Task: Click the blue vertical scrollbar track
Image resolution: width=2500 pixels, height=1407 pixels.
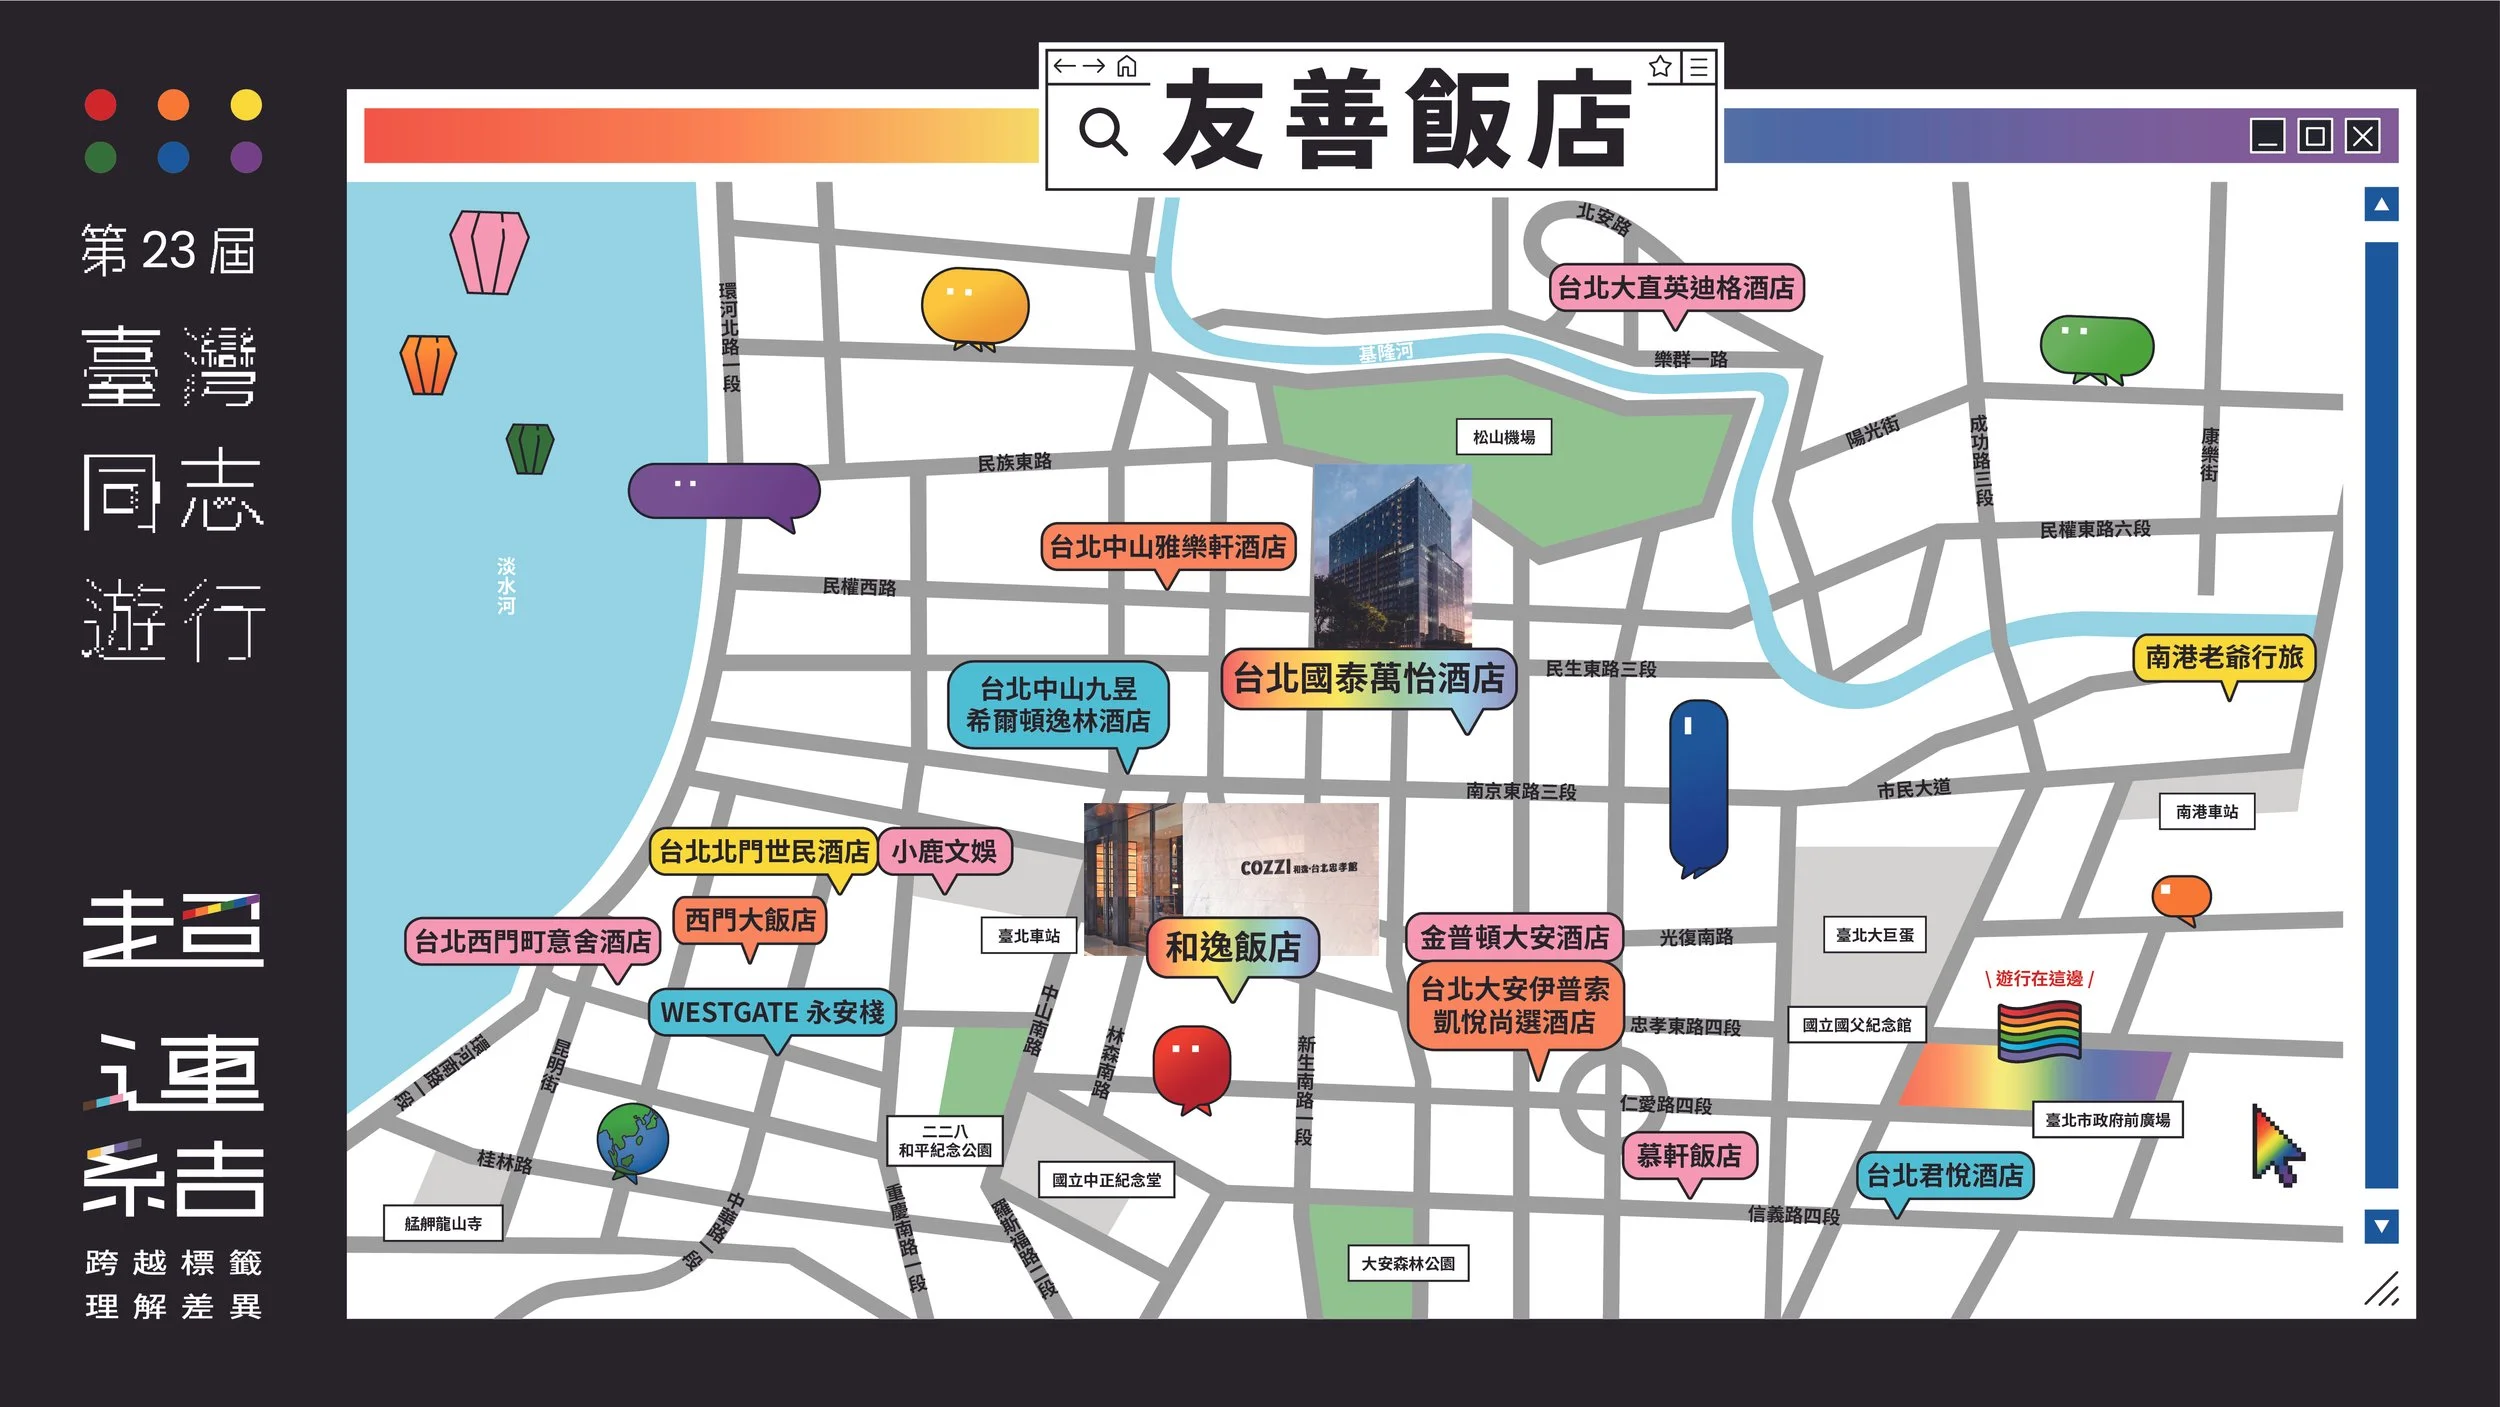Action: (x=2381, y=714)
